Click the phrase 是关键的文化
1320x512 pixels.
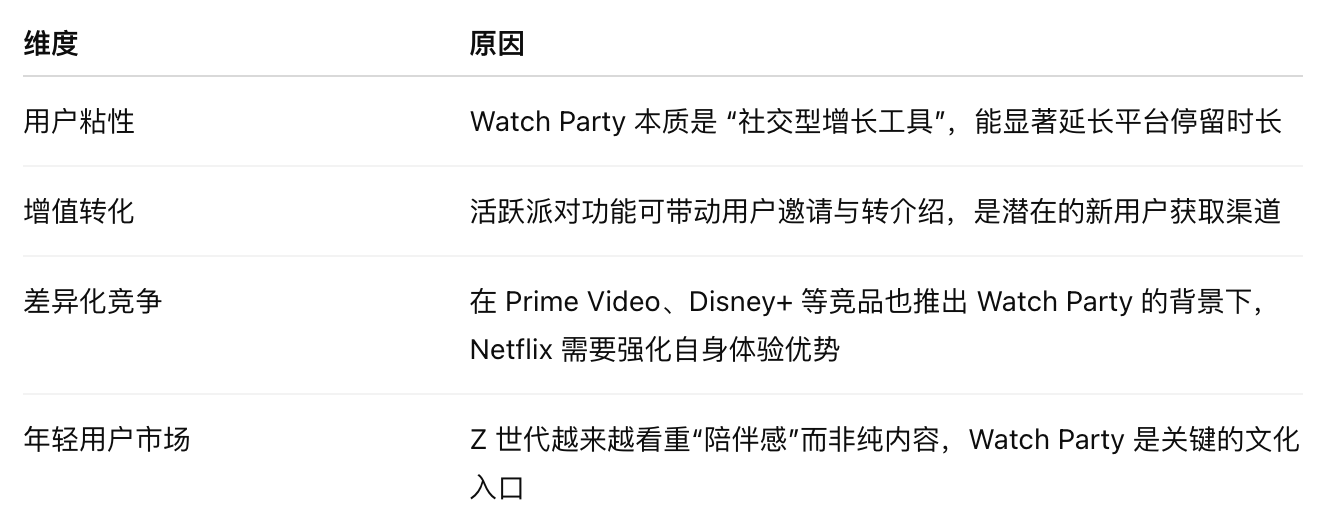[1217, 439]
